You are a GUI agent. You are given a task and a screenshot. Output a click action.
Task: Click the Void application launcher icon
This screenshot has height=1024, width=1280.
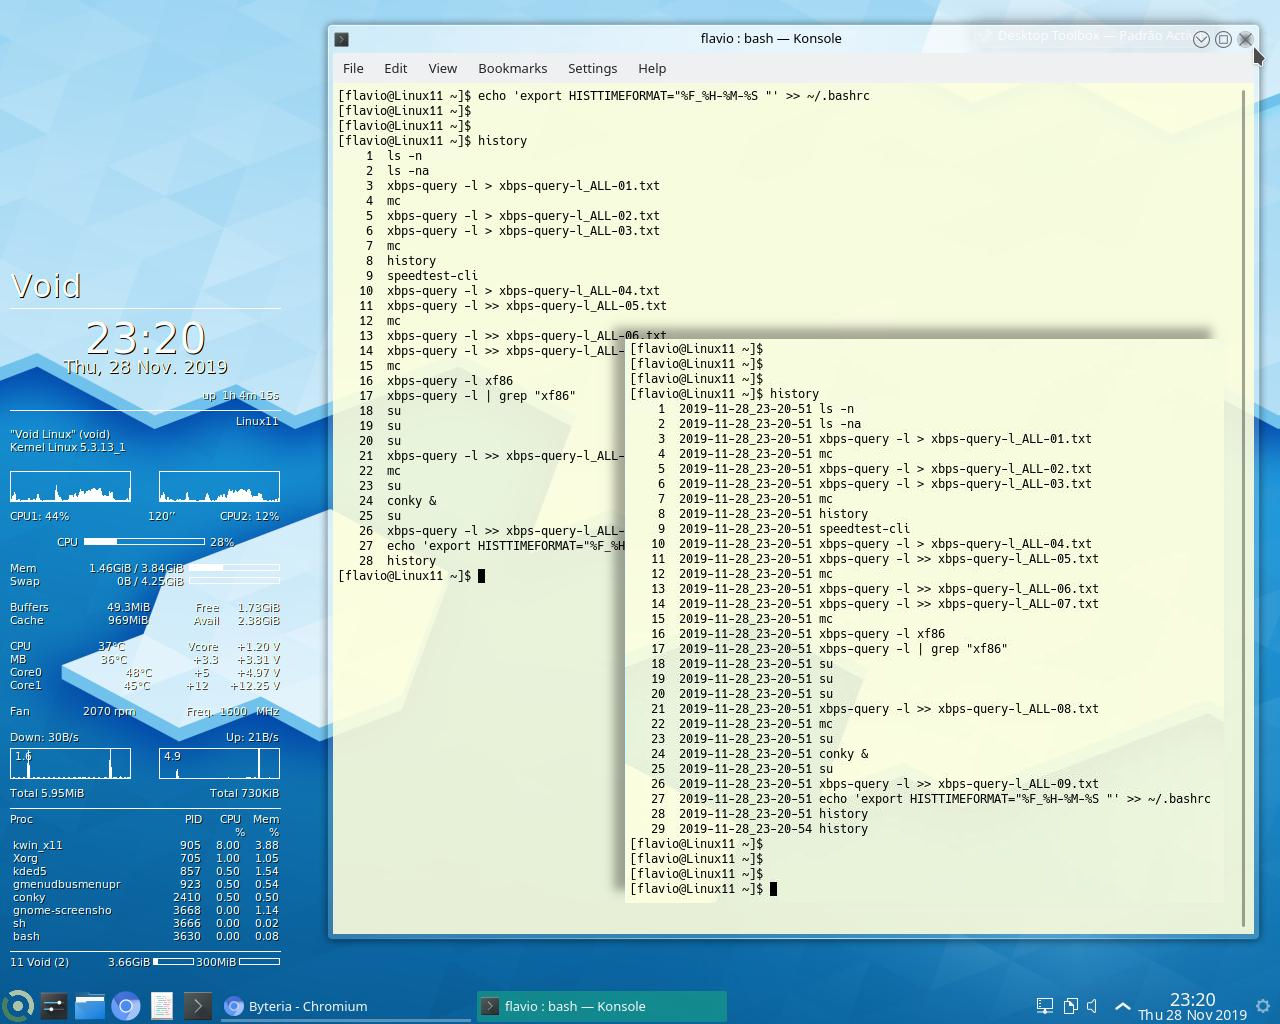point(20,1006)
